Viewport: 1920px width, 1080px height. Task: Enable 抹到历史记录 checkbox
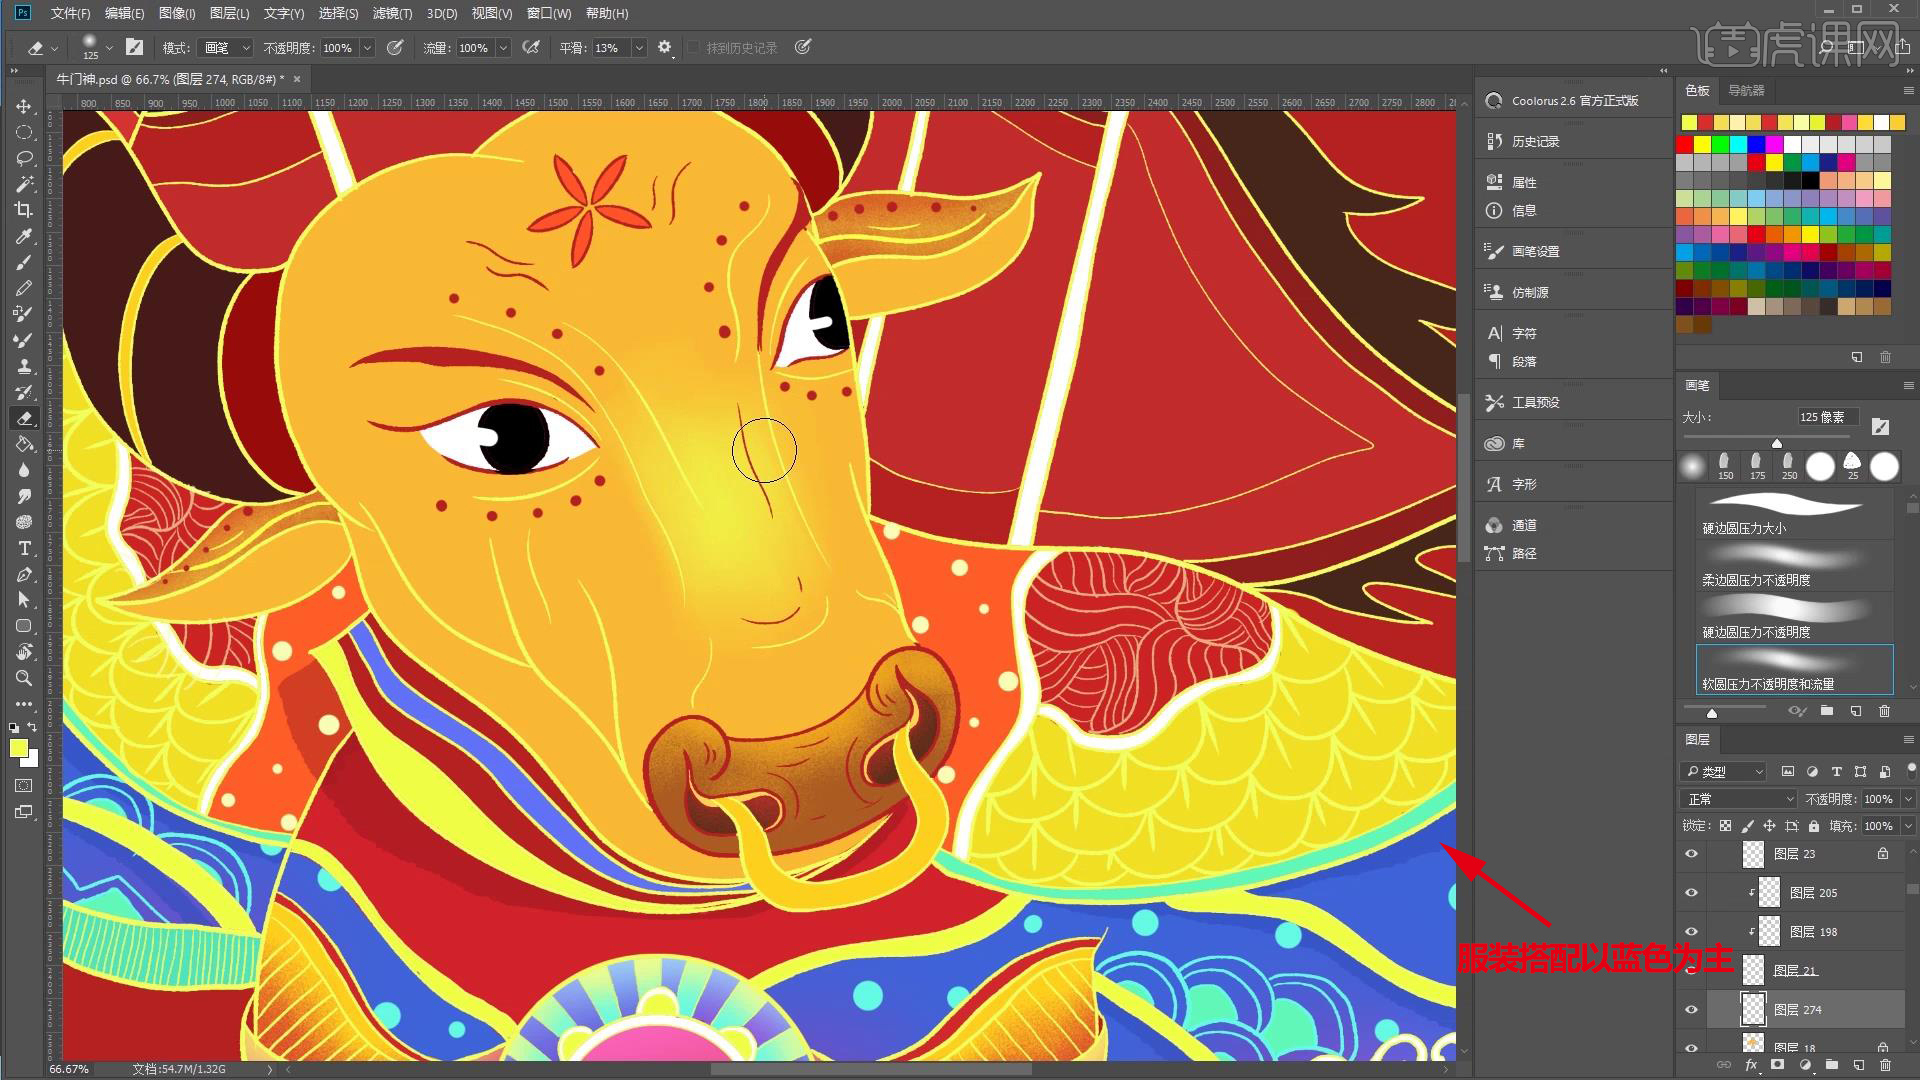[x=693, y=47]
